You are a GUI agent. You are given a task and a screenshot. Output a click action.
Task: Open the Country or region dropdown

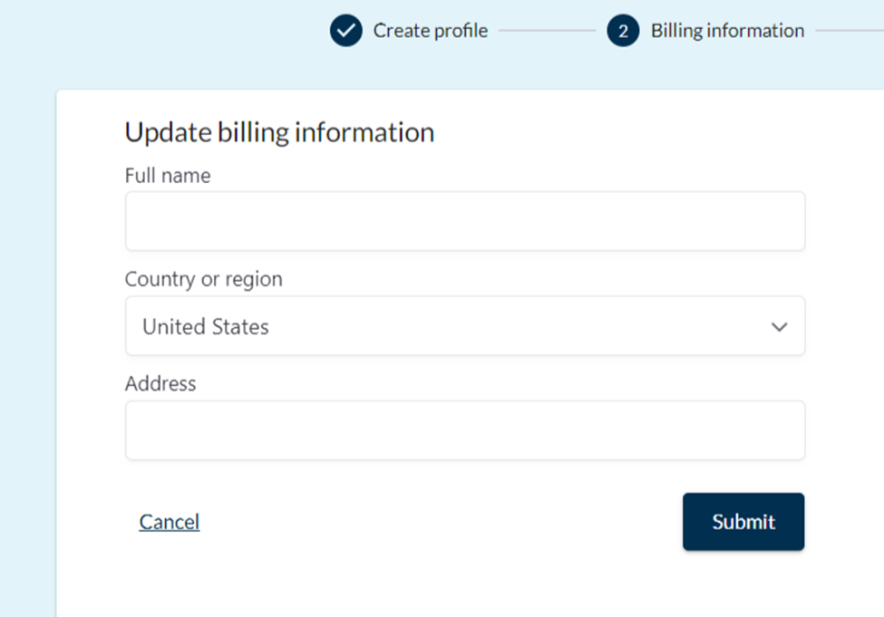[x=465, y=326]
